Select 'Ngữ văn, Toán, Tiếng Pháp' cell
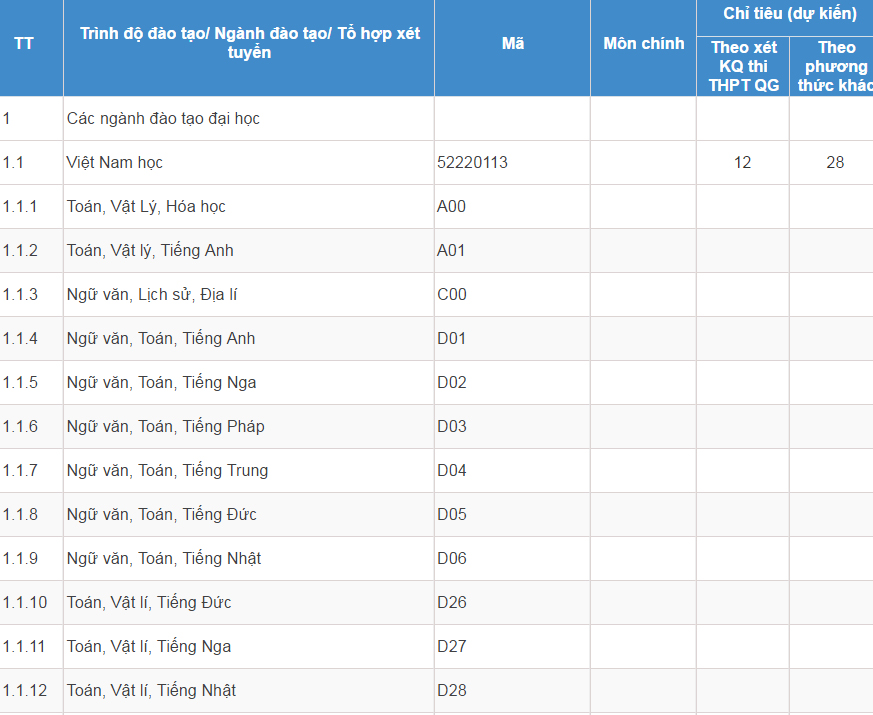873x715 pixels. pyautogui.click(x=166, y=427)
